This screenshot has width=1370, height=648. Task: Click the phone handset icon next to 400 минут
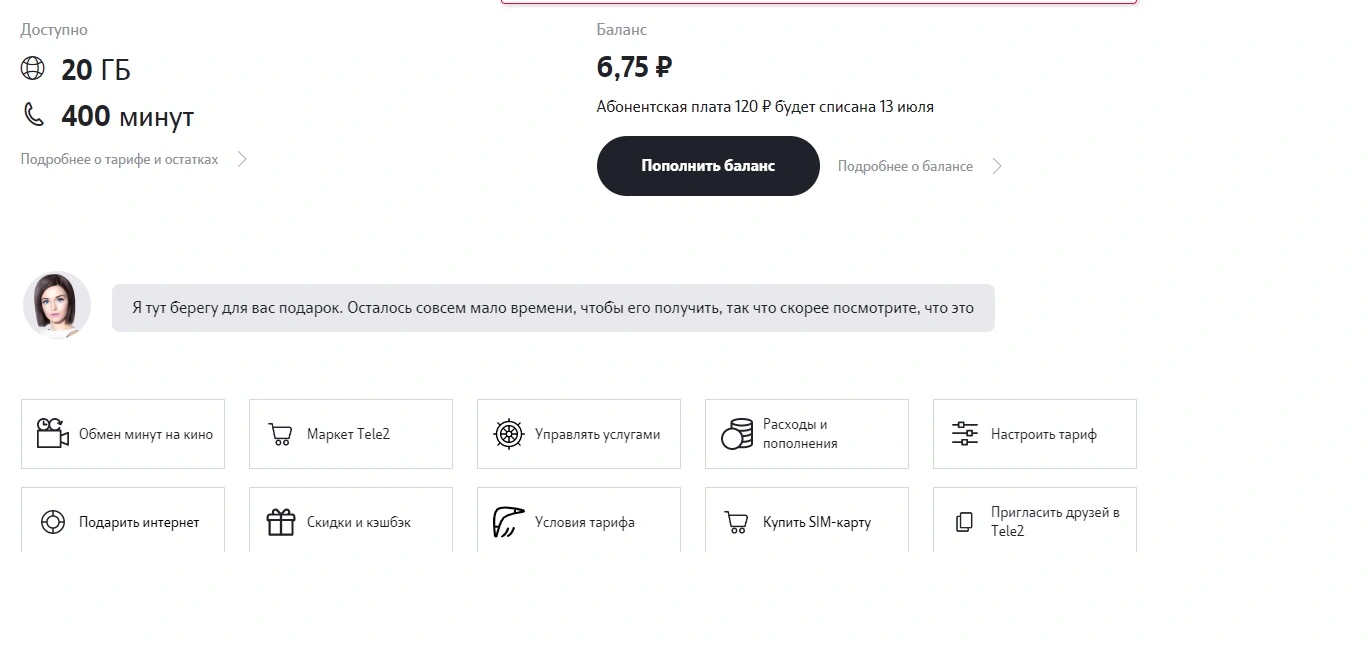point(34,115)
